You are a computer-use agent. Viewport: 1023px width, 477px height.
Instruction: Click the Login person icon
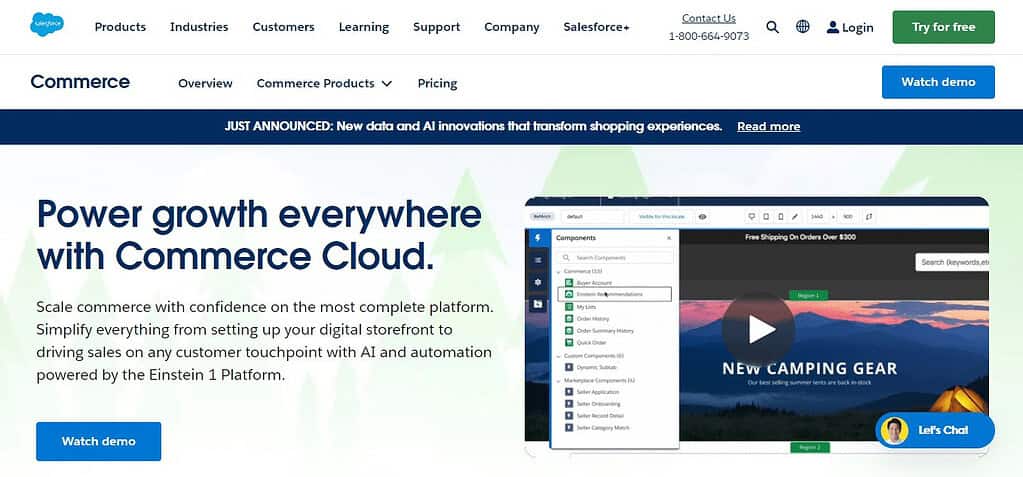click(x=832, y=27)
